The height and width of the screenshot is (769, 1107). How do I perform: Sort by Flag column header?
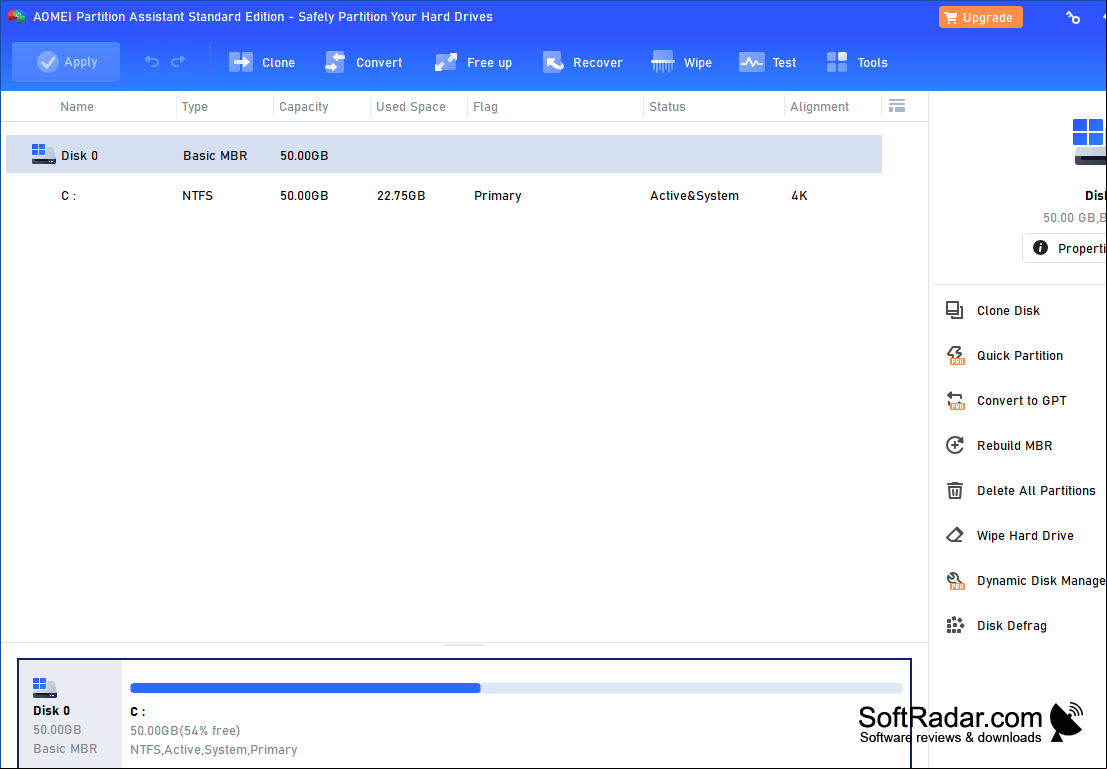pyautogui.click(x=485, y=107)
